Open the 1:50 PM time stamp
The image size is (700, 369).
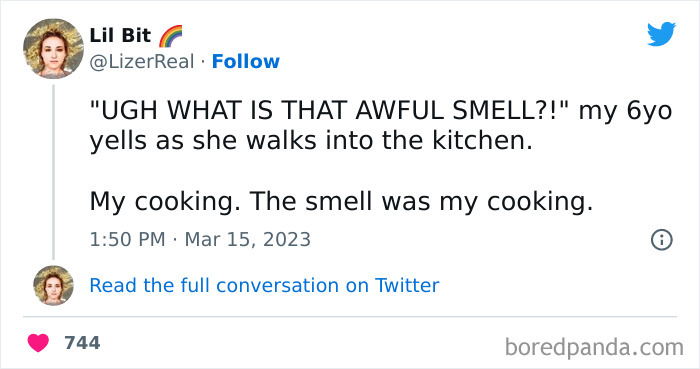pyautogui.click(x=127, y=240)
